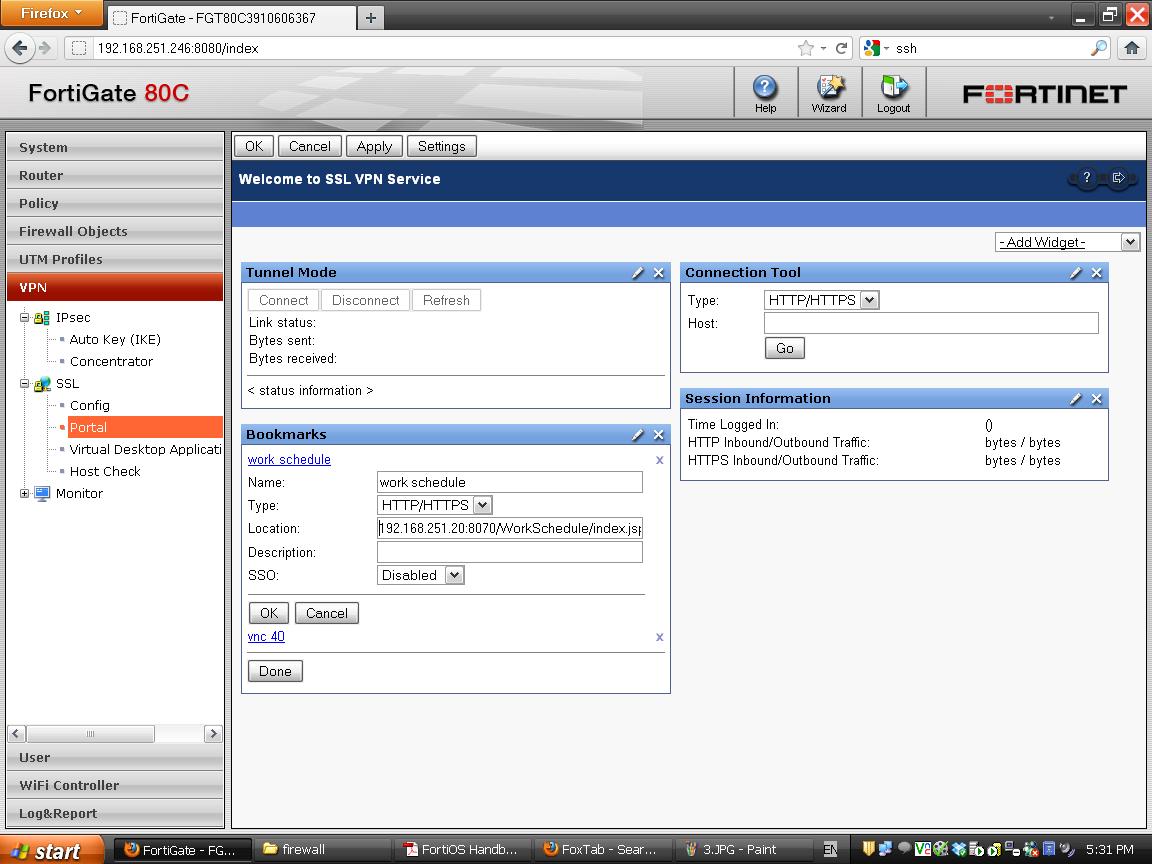Reload the page with refresh icon

[x=842, y=48]
